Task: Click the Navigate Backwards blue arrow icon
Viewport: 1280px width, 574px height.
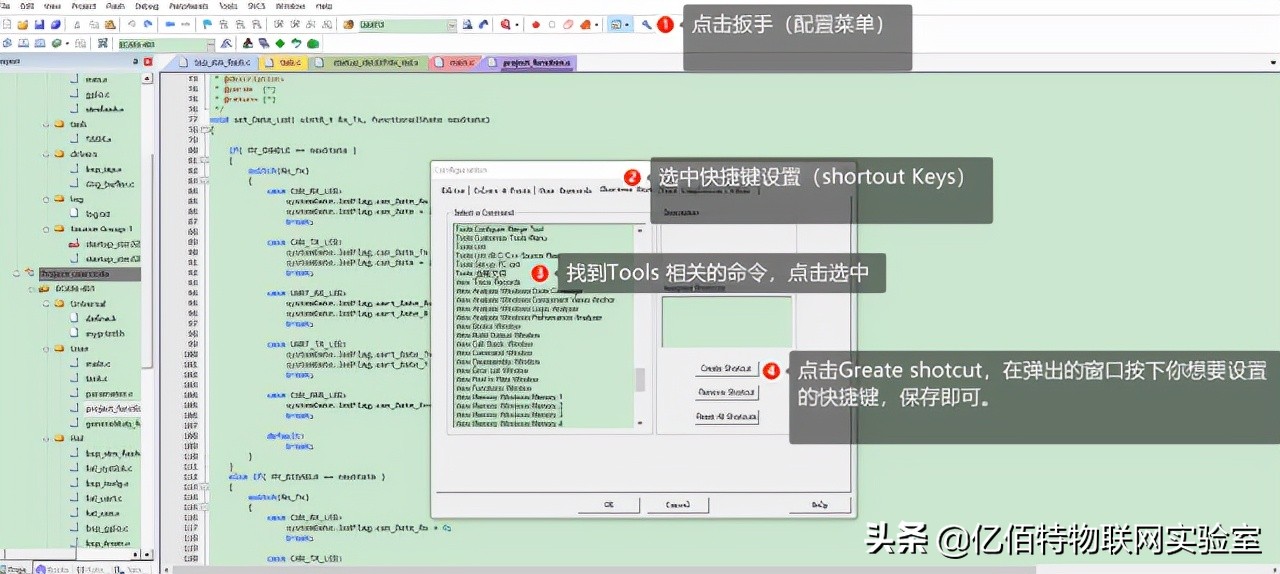Action: pos(170,24)
